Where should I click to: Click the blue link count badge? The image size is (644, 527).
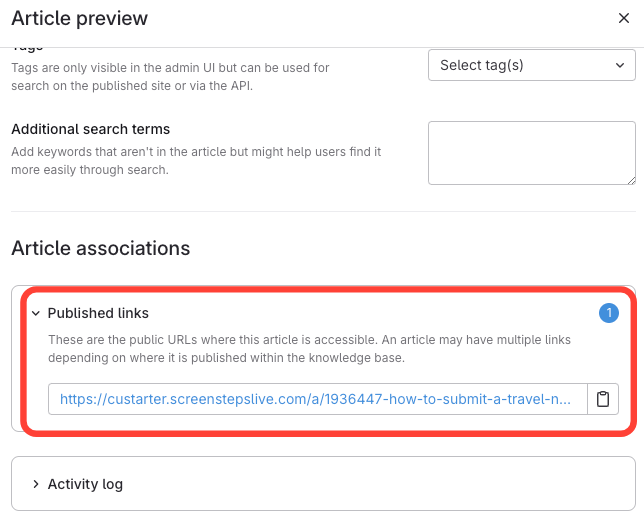(608, 313)
